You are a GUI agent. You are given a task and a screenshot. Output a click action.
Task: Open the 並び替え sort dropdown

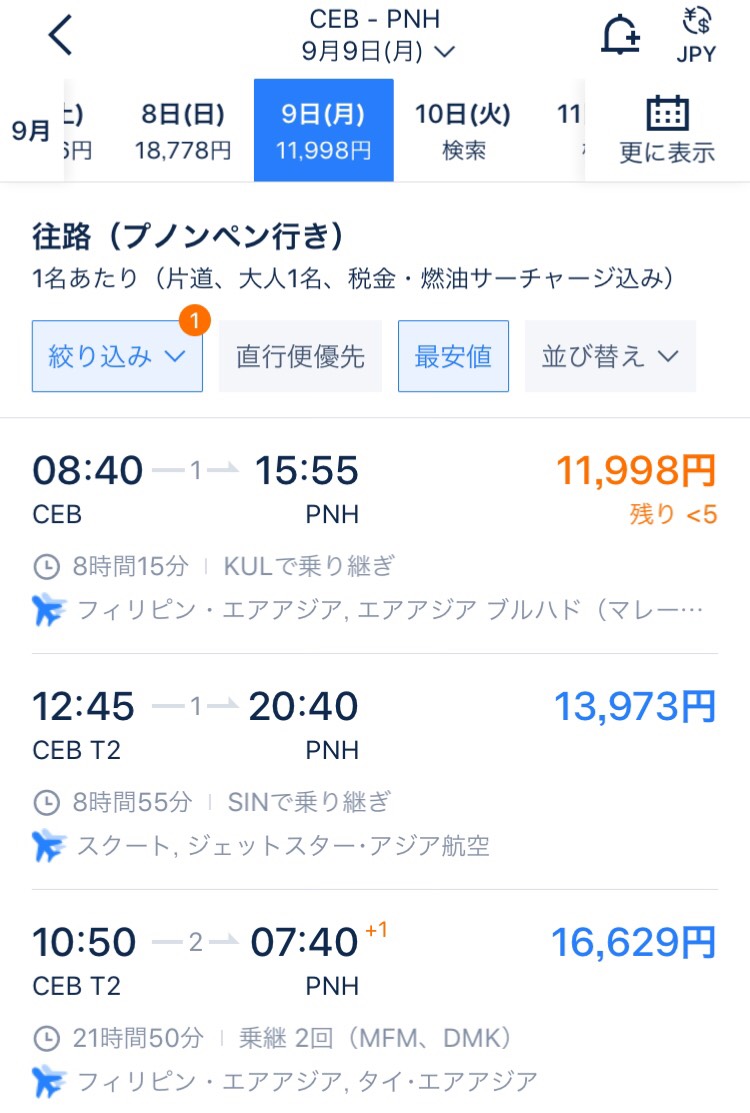pyautogui.click(x=610, y=356)
